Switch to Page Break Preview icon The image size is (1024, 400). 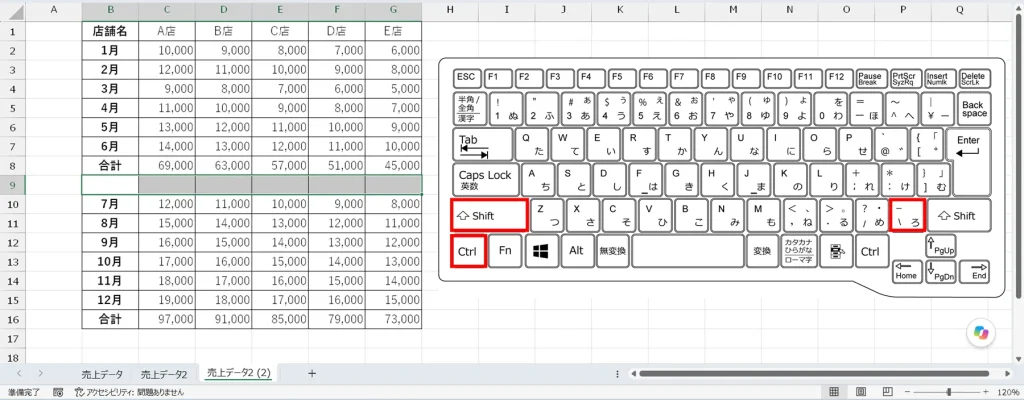pyautogui.click(x=887, y=392)
